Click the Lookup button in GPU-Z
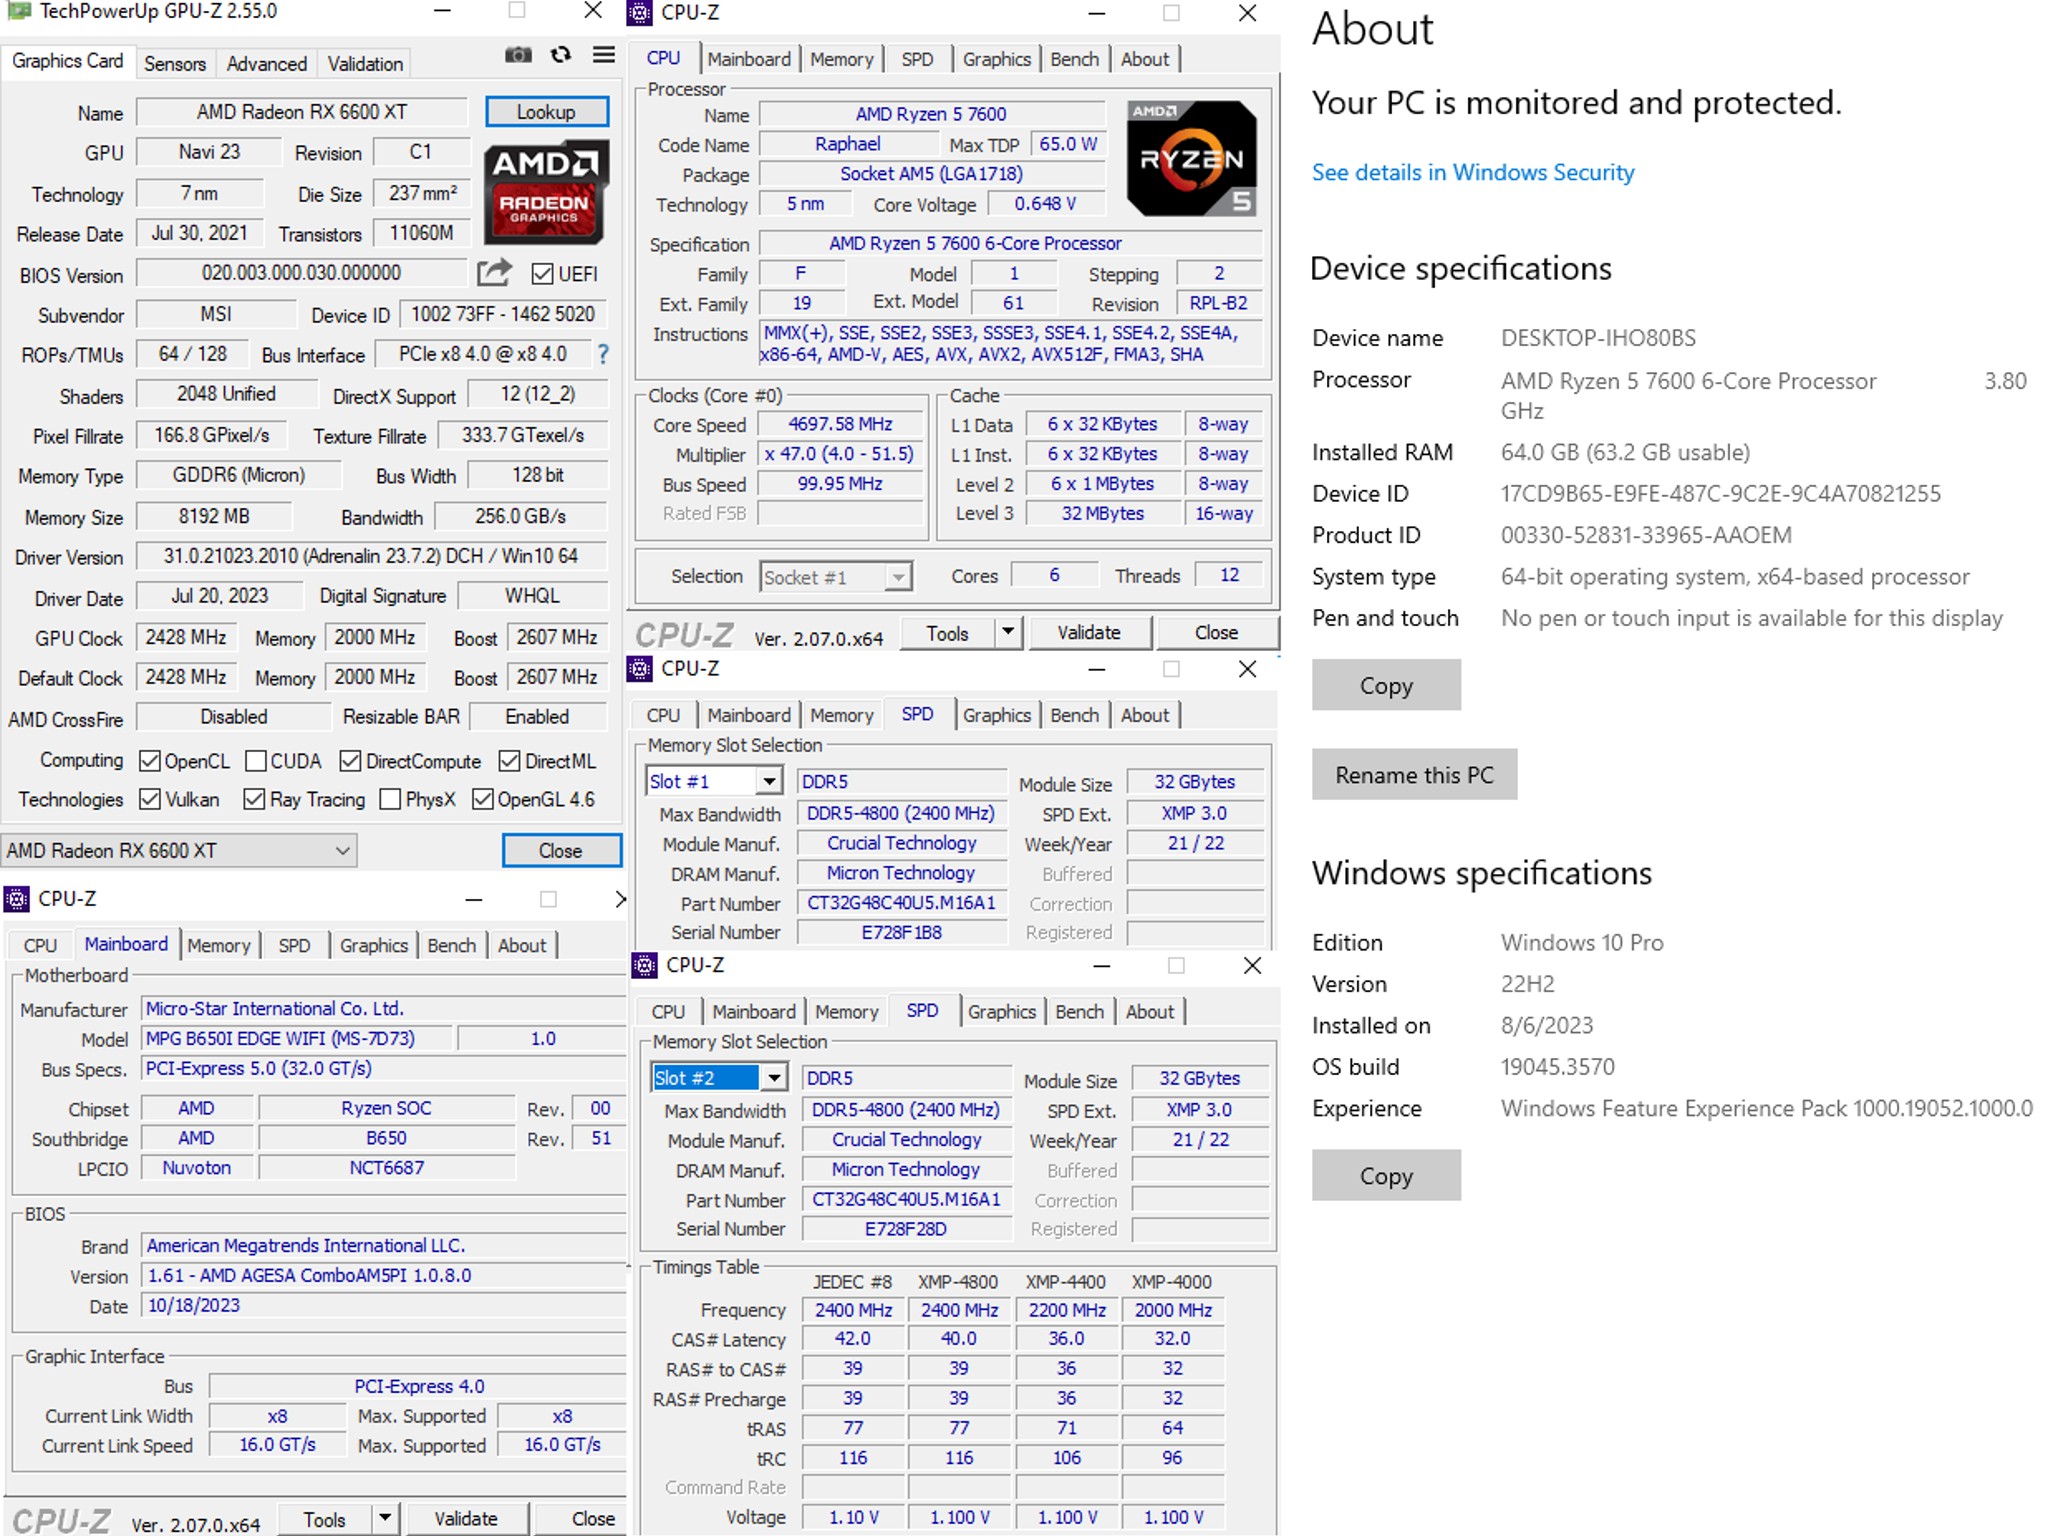 coord(546,111)
